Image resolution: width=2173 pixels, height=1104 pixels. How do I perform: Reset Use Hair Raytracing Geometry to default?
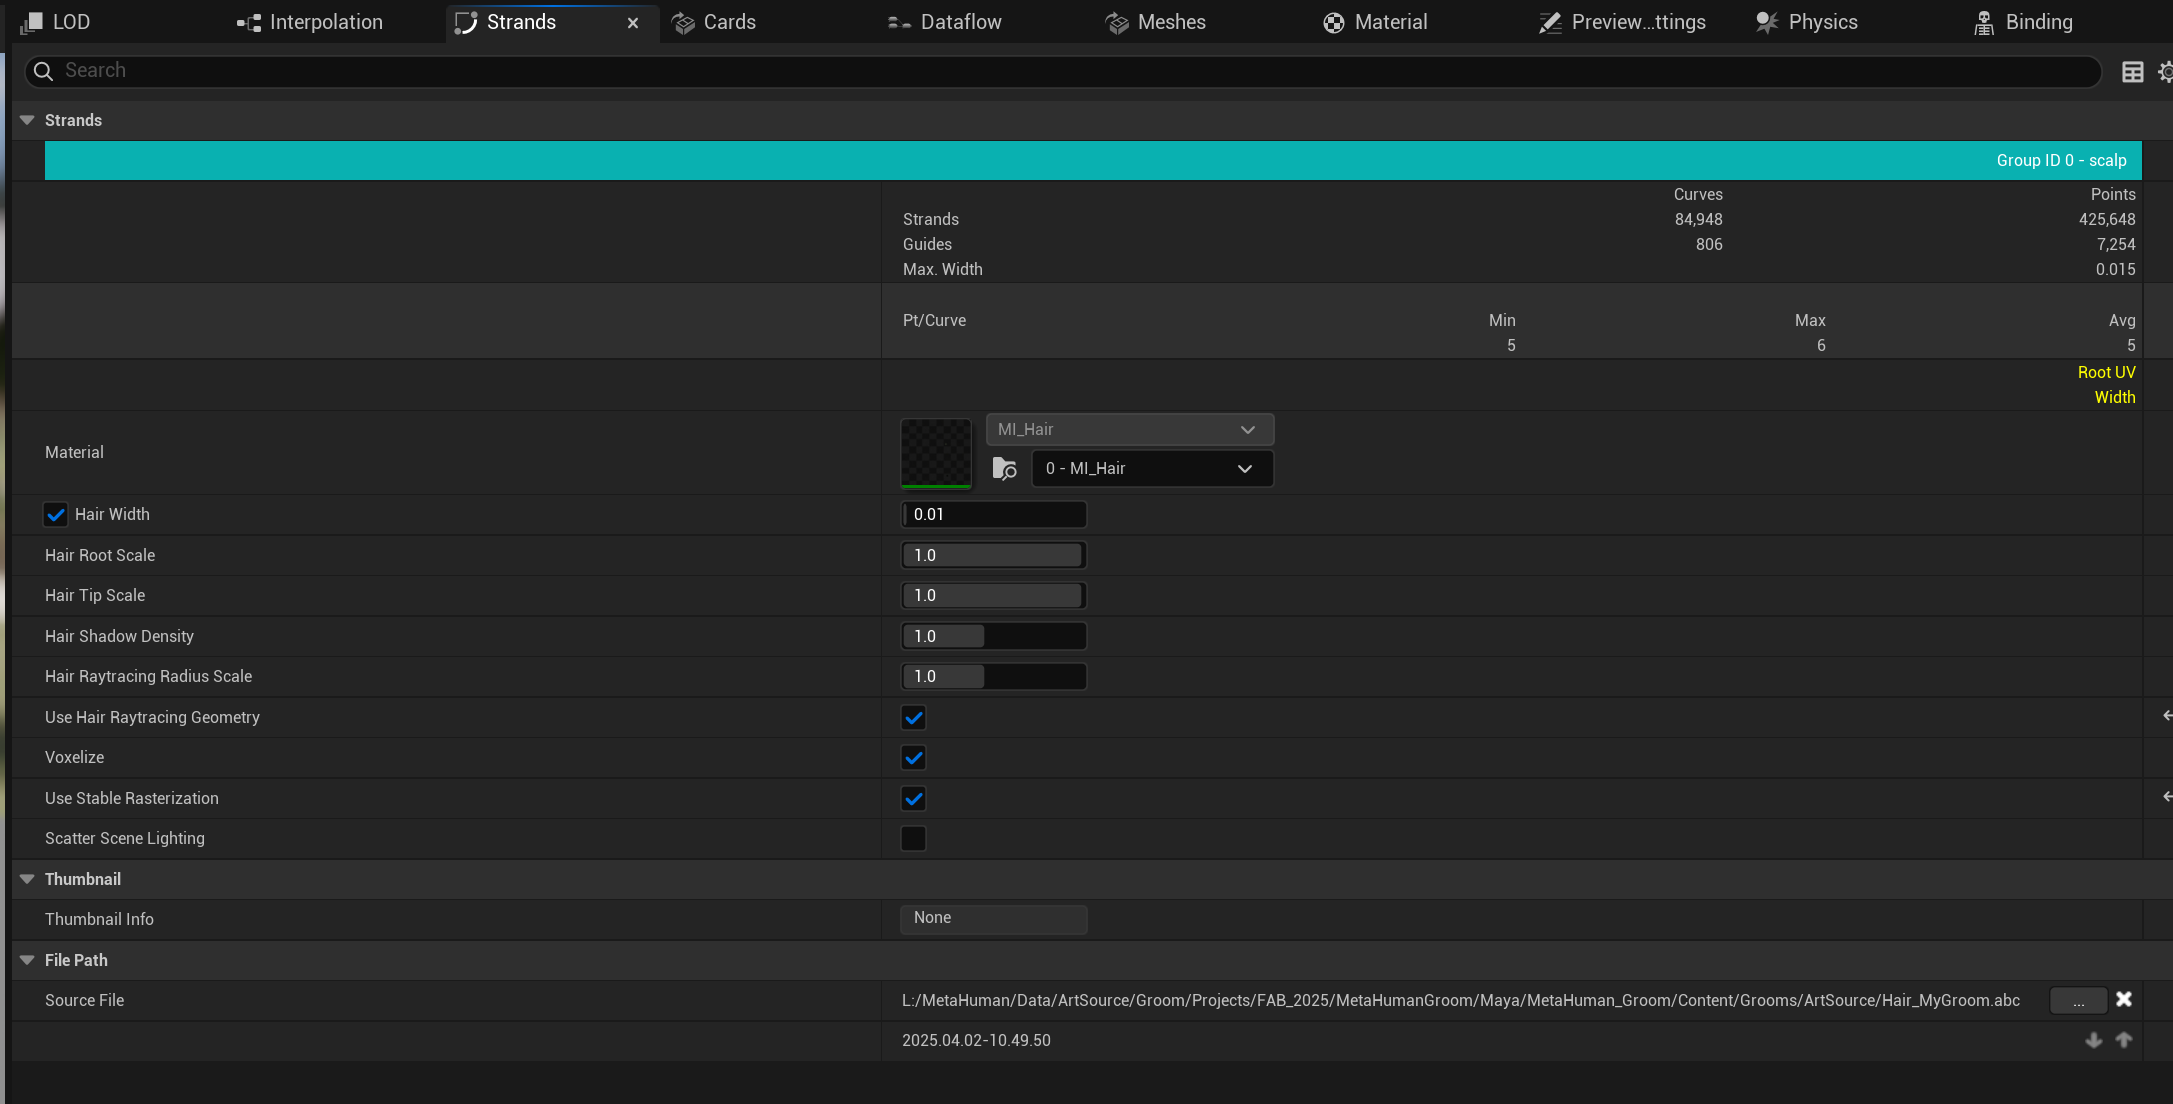(x=2166, y=716)
